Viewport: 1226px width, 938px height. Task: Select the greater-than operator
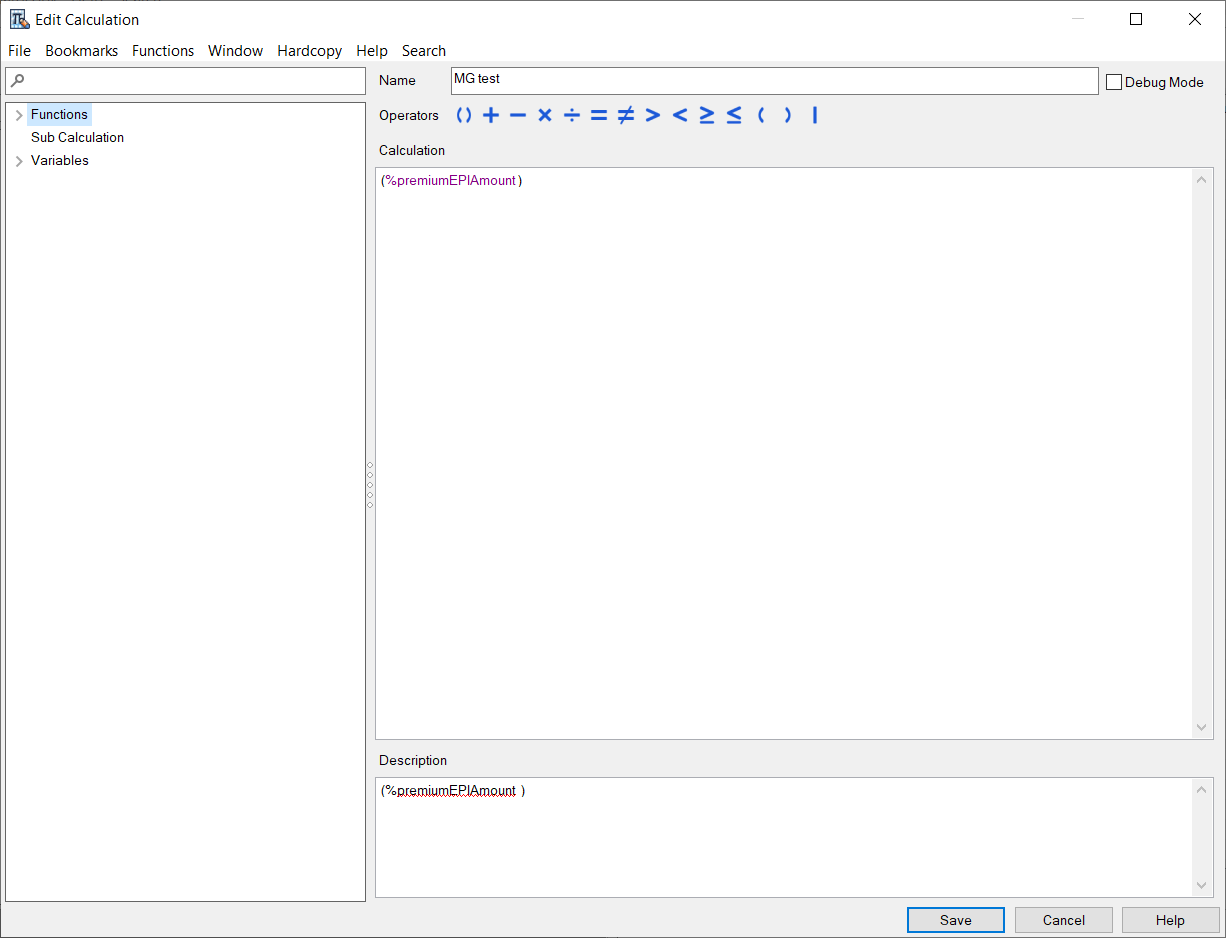tap(652, 115)
